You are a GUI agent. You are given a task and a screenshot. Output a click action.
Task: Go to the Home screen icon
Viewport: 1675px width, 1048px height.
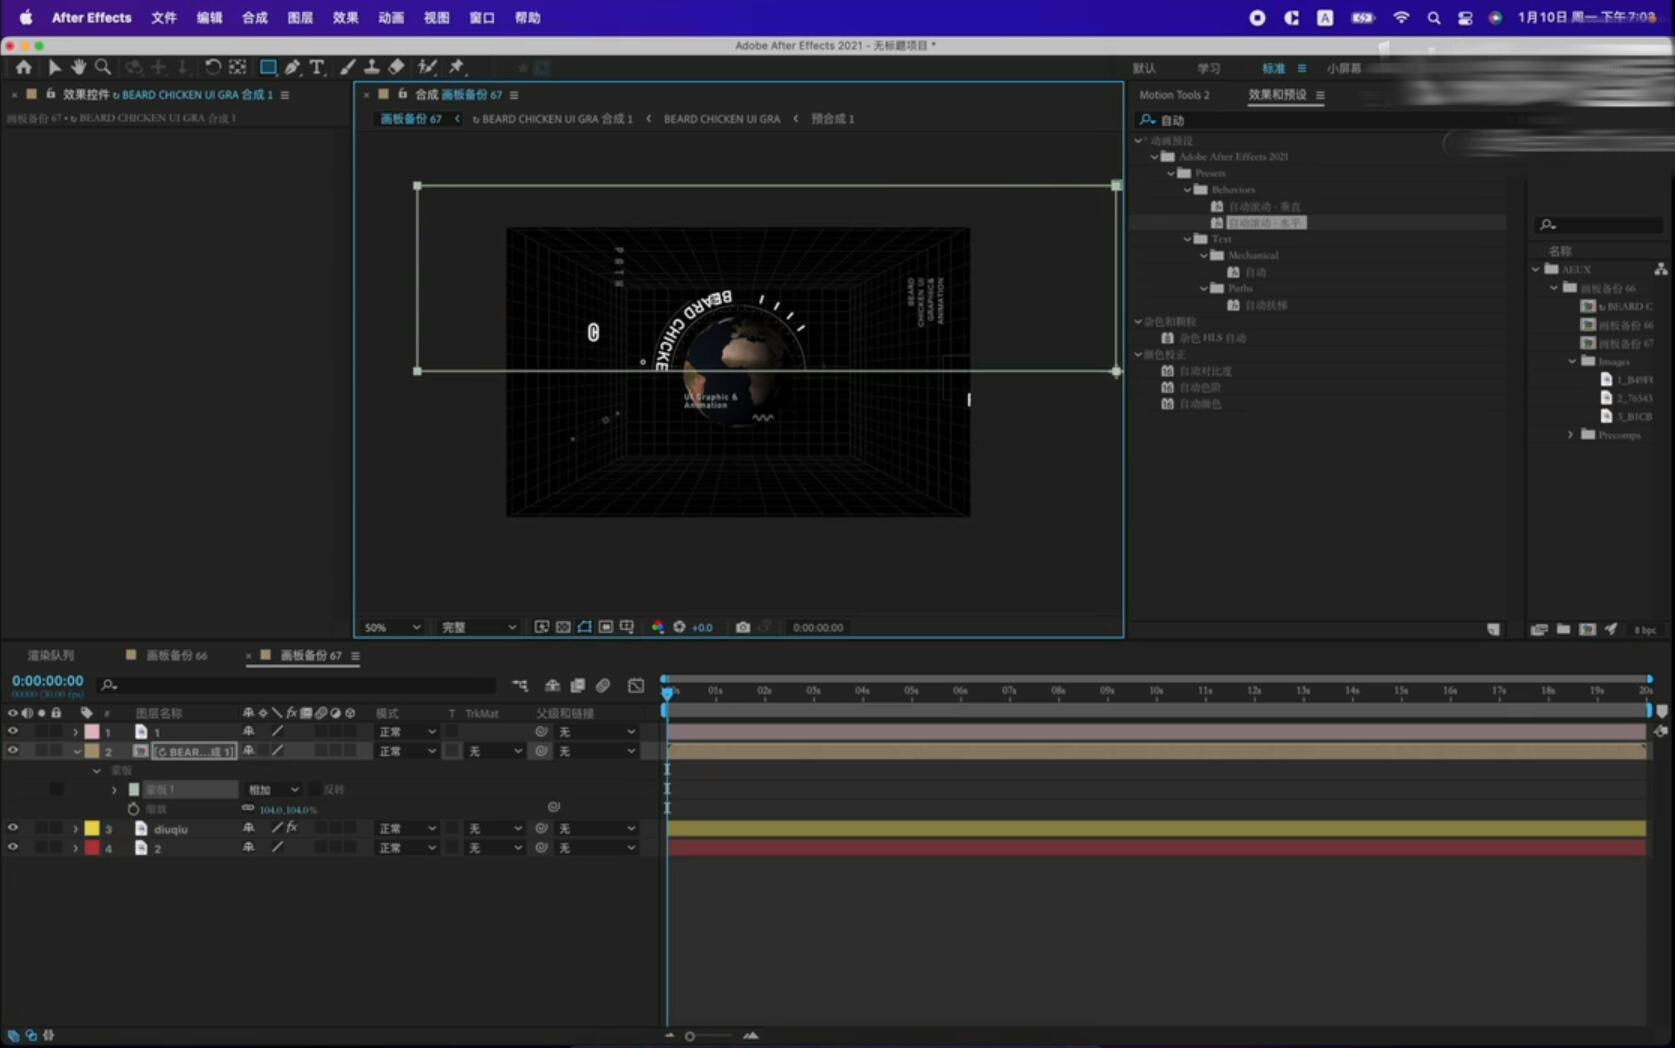[24, 67]
